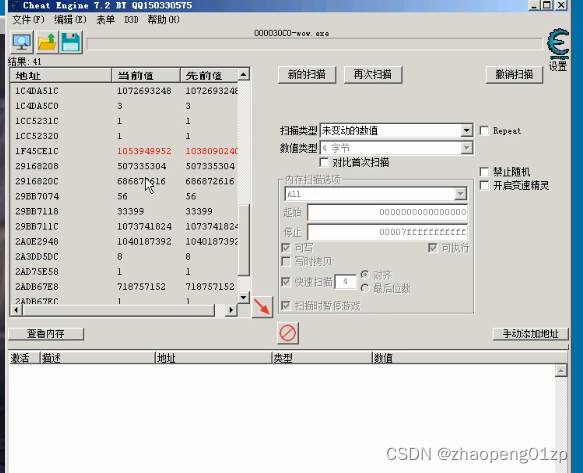Clear address list with red prohibition icon

click(288, 333)
